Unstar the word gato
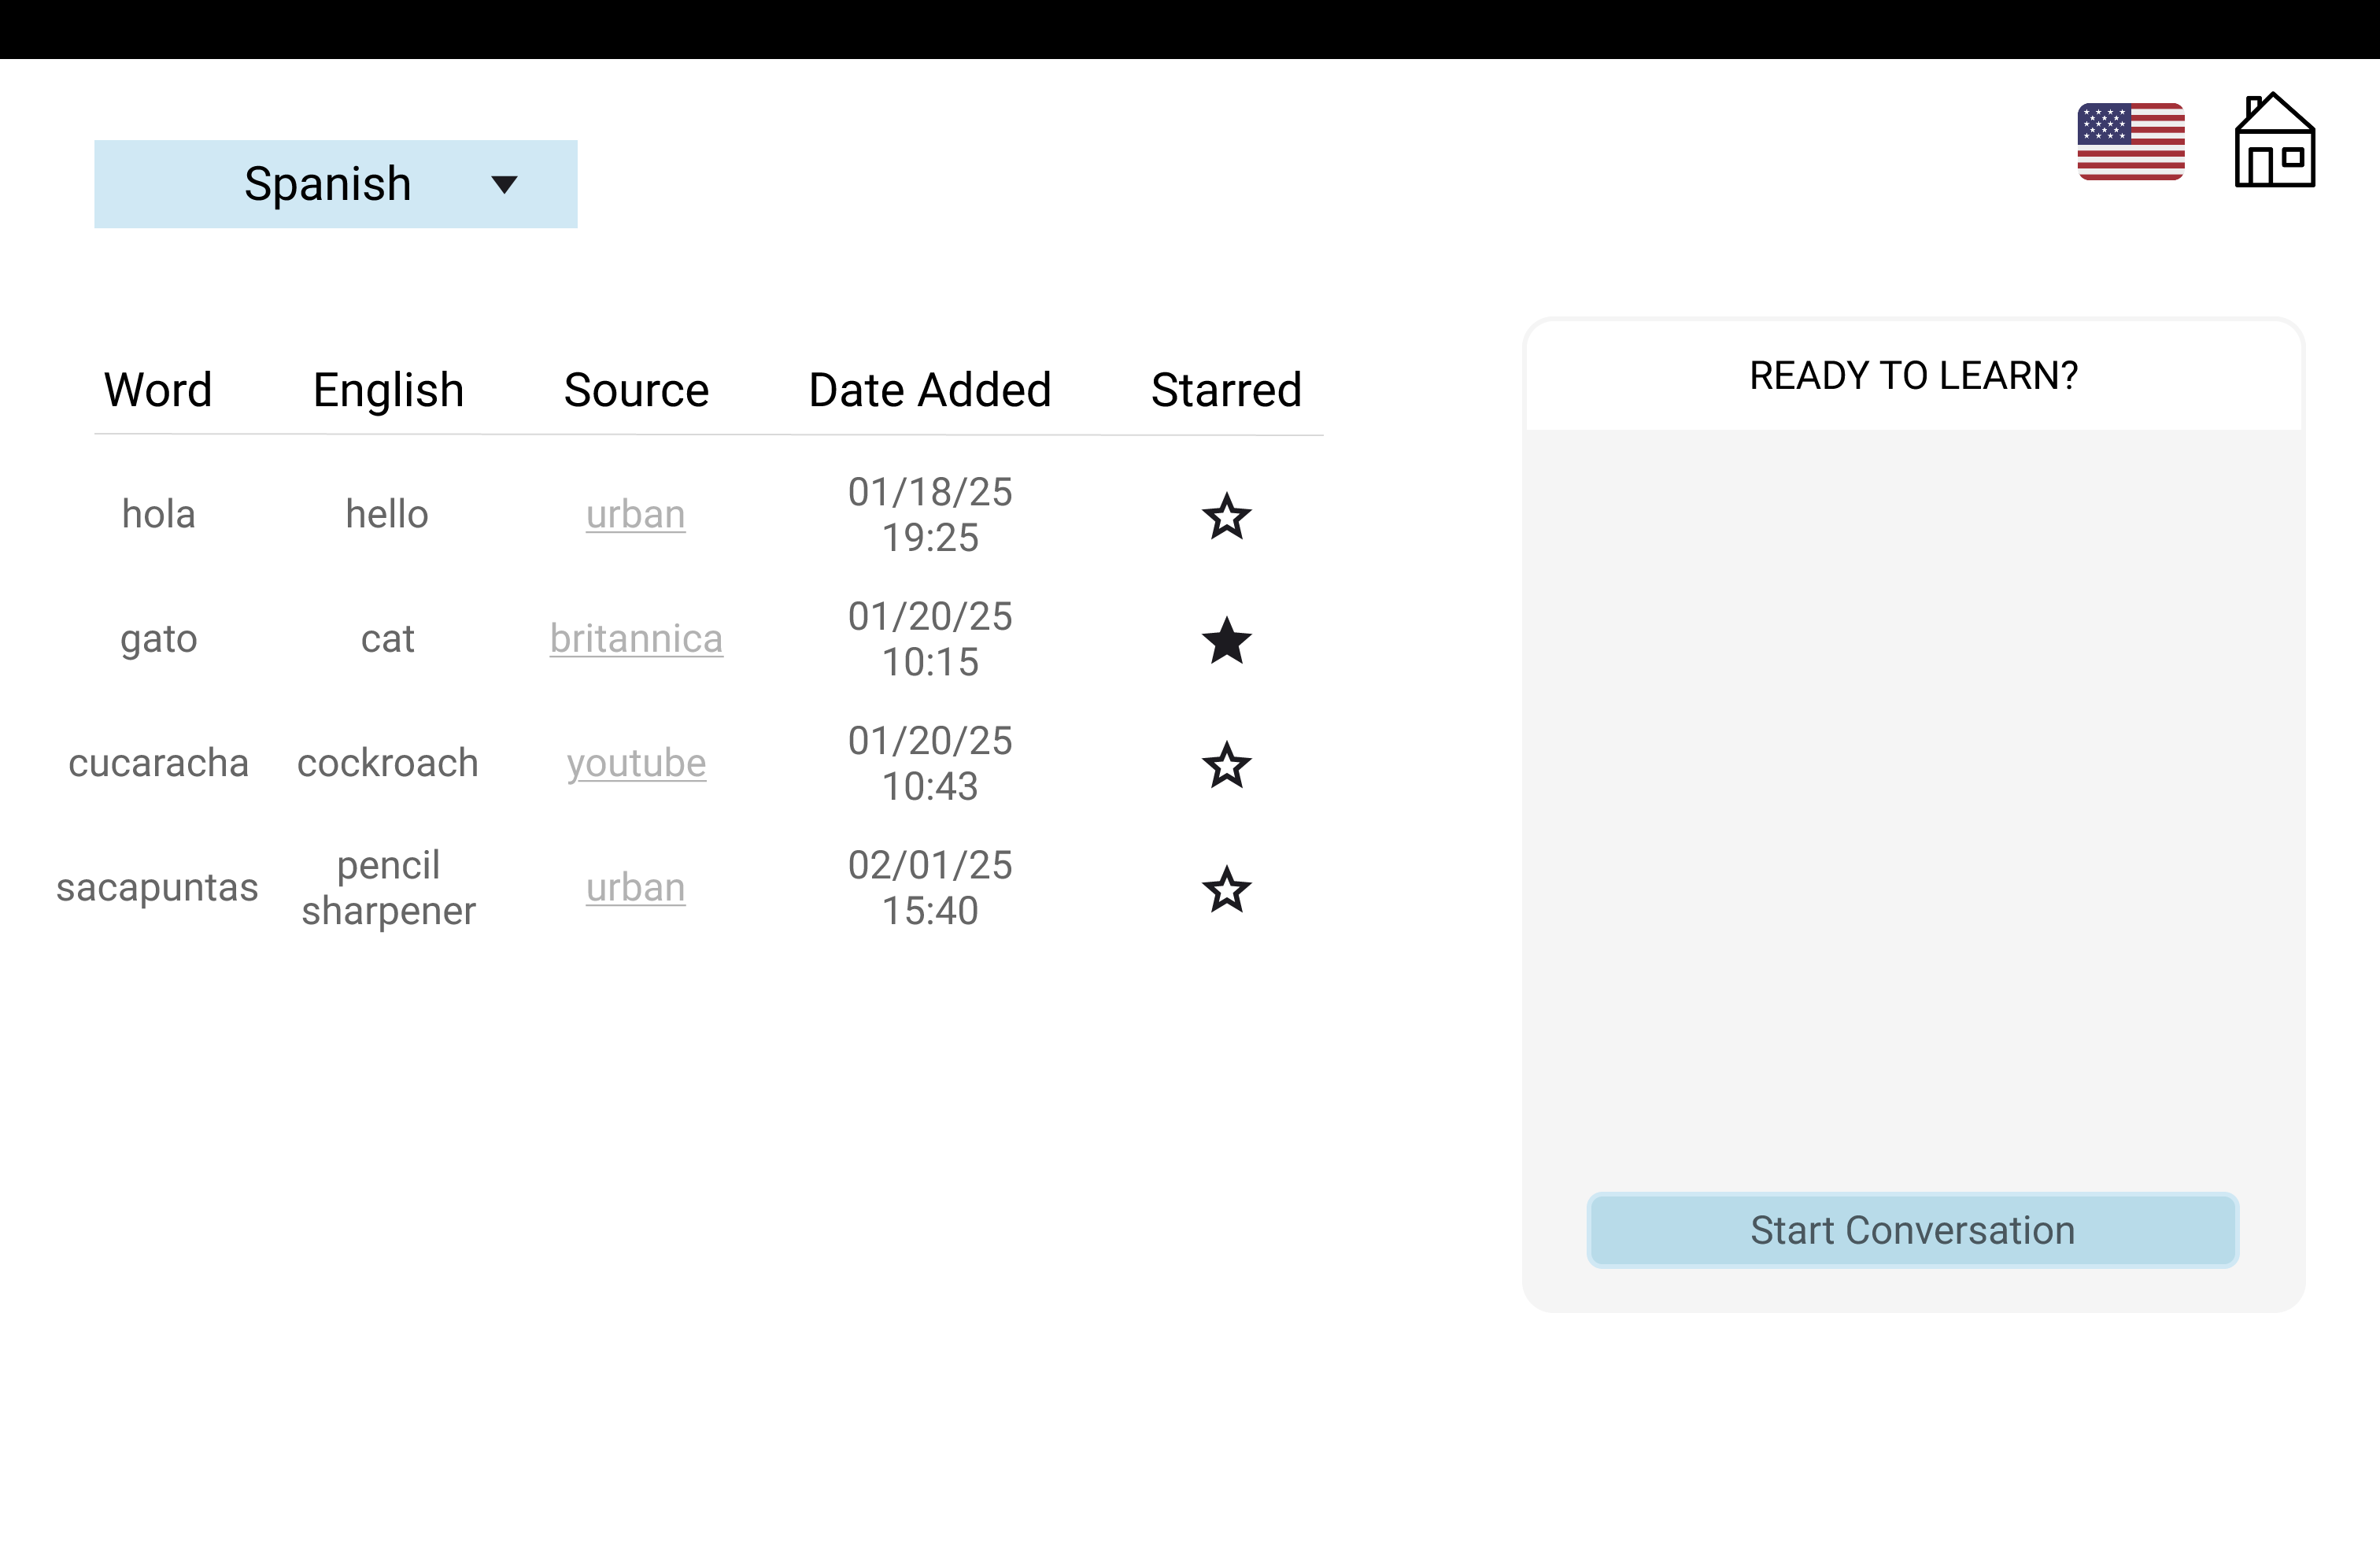The image size is (2380, 1546). 1226,640
